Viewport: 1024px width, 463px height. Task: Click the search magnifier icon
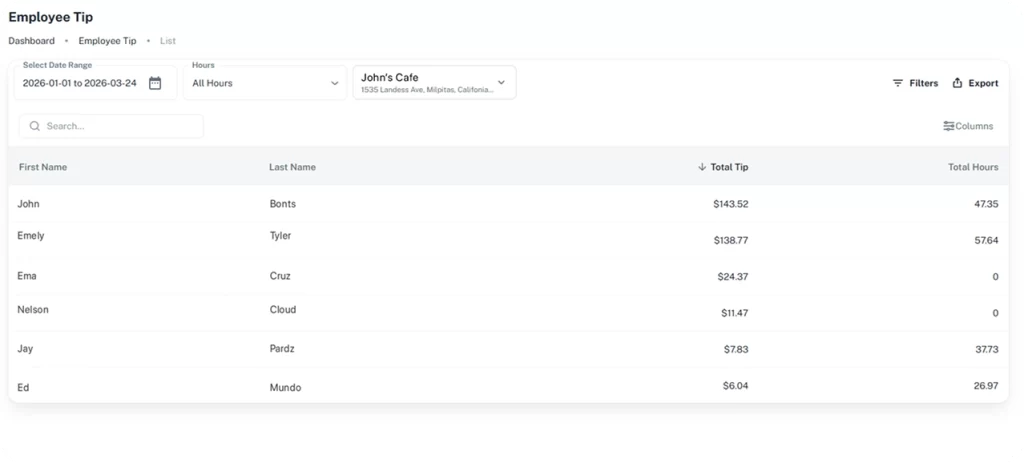coord(35,126)
